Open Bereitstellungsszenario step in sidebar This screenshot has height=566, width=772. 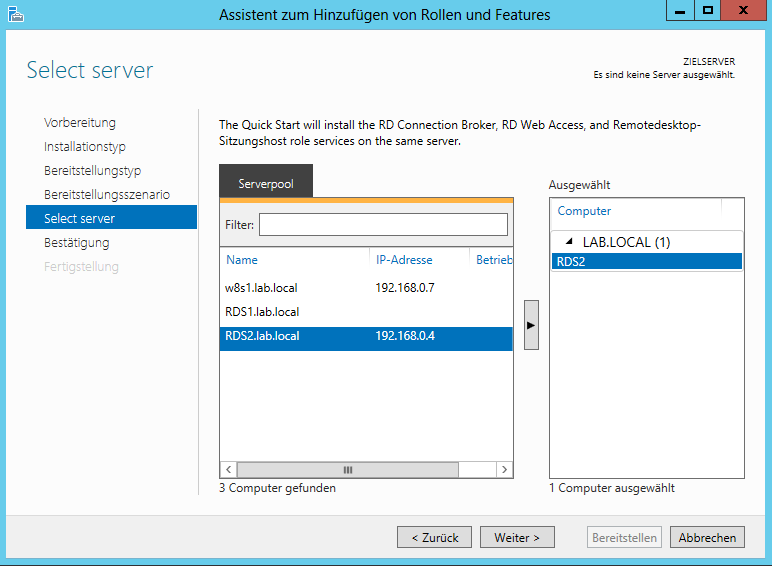107,195
